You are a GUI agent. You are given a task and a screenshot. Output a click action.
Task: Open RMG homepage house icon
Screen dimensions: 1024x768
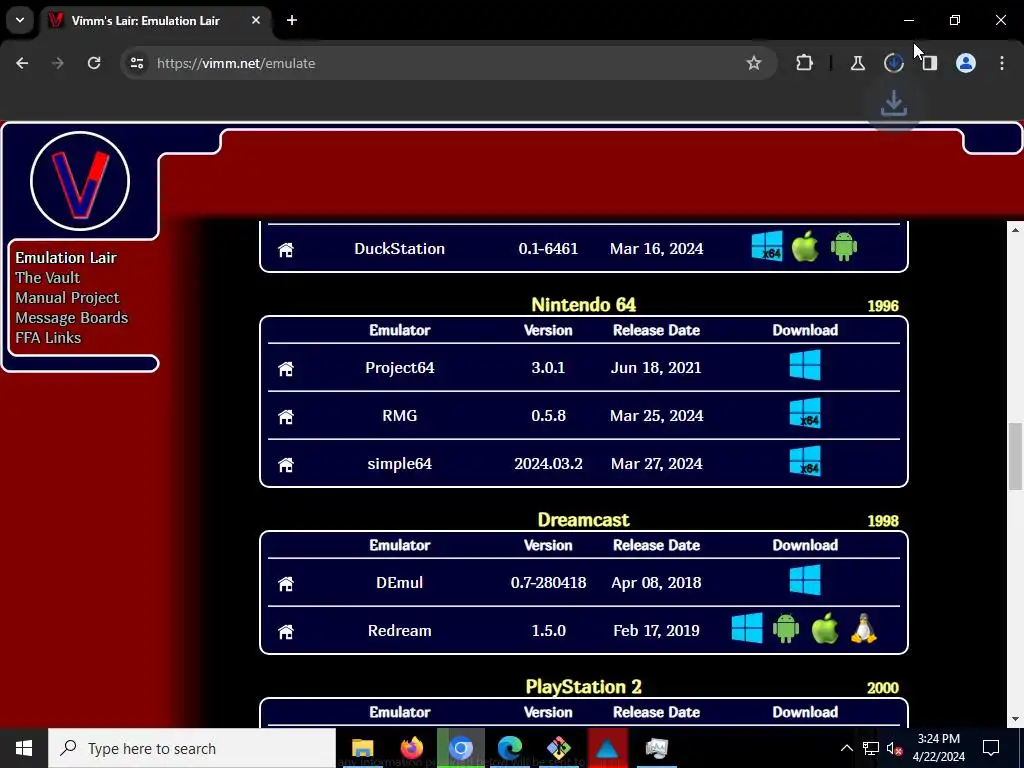click(286, 417)
